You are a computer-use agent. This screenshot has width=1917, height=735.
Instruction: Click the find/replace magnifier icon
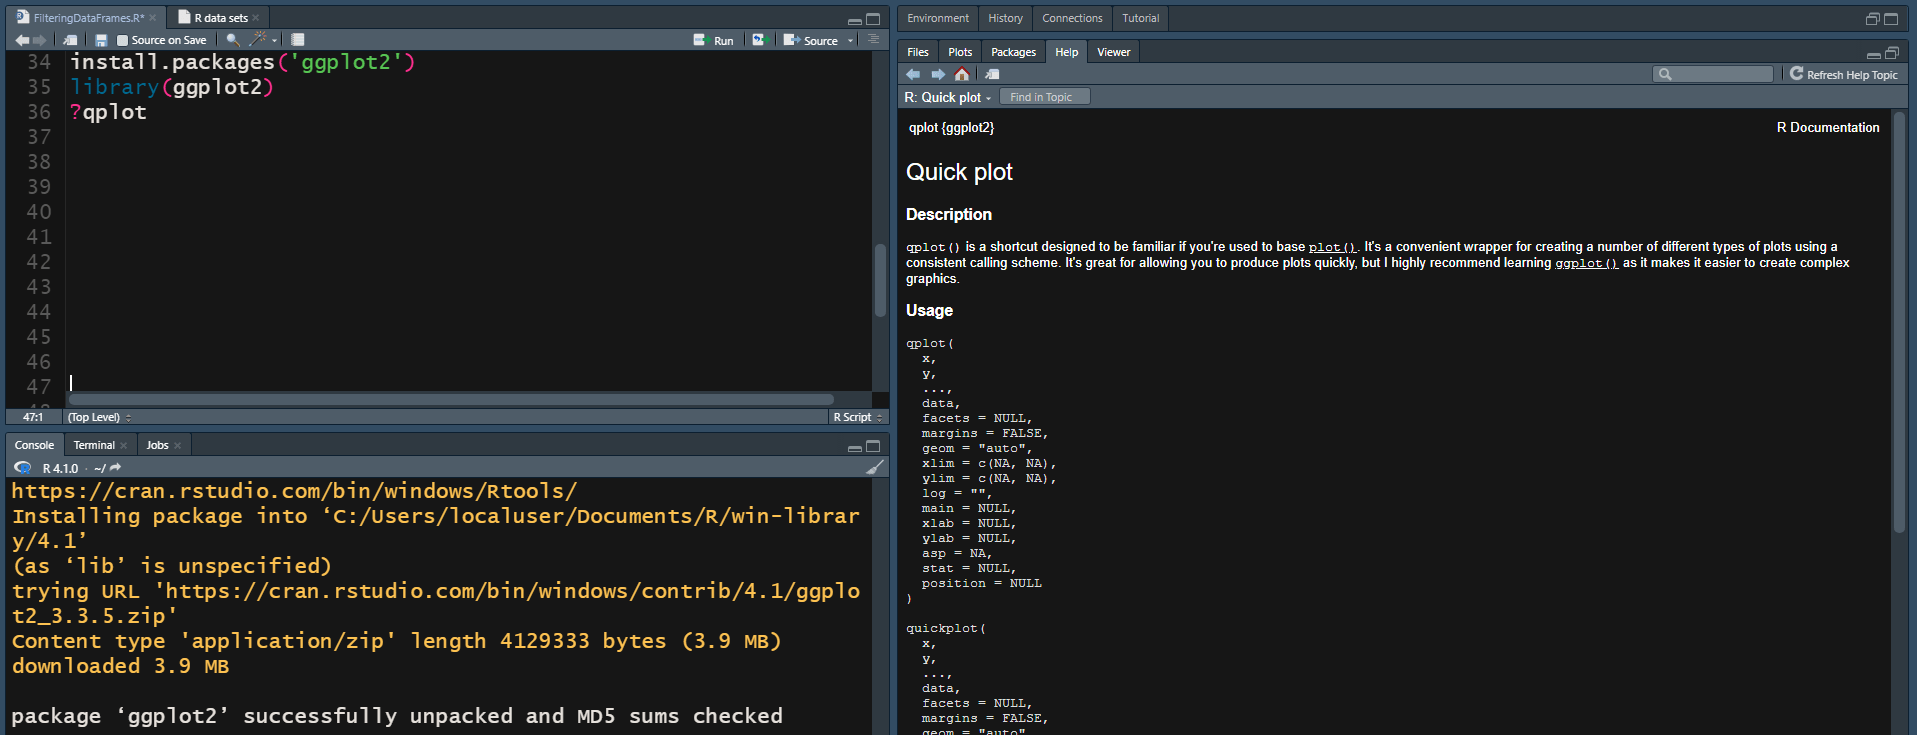pyautogui.click(x=233, y=40)
